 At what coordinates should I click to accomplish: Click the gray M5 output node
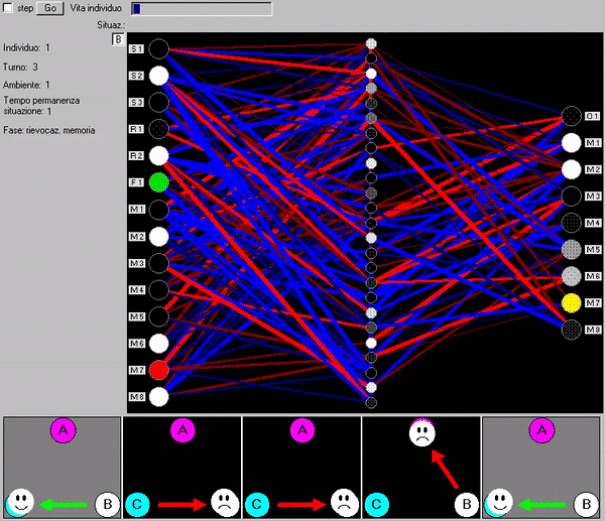coord(571,249)
